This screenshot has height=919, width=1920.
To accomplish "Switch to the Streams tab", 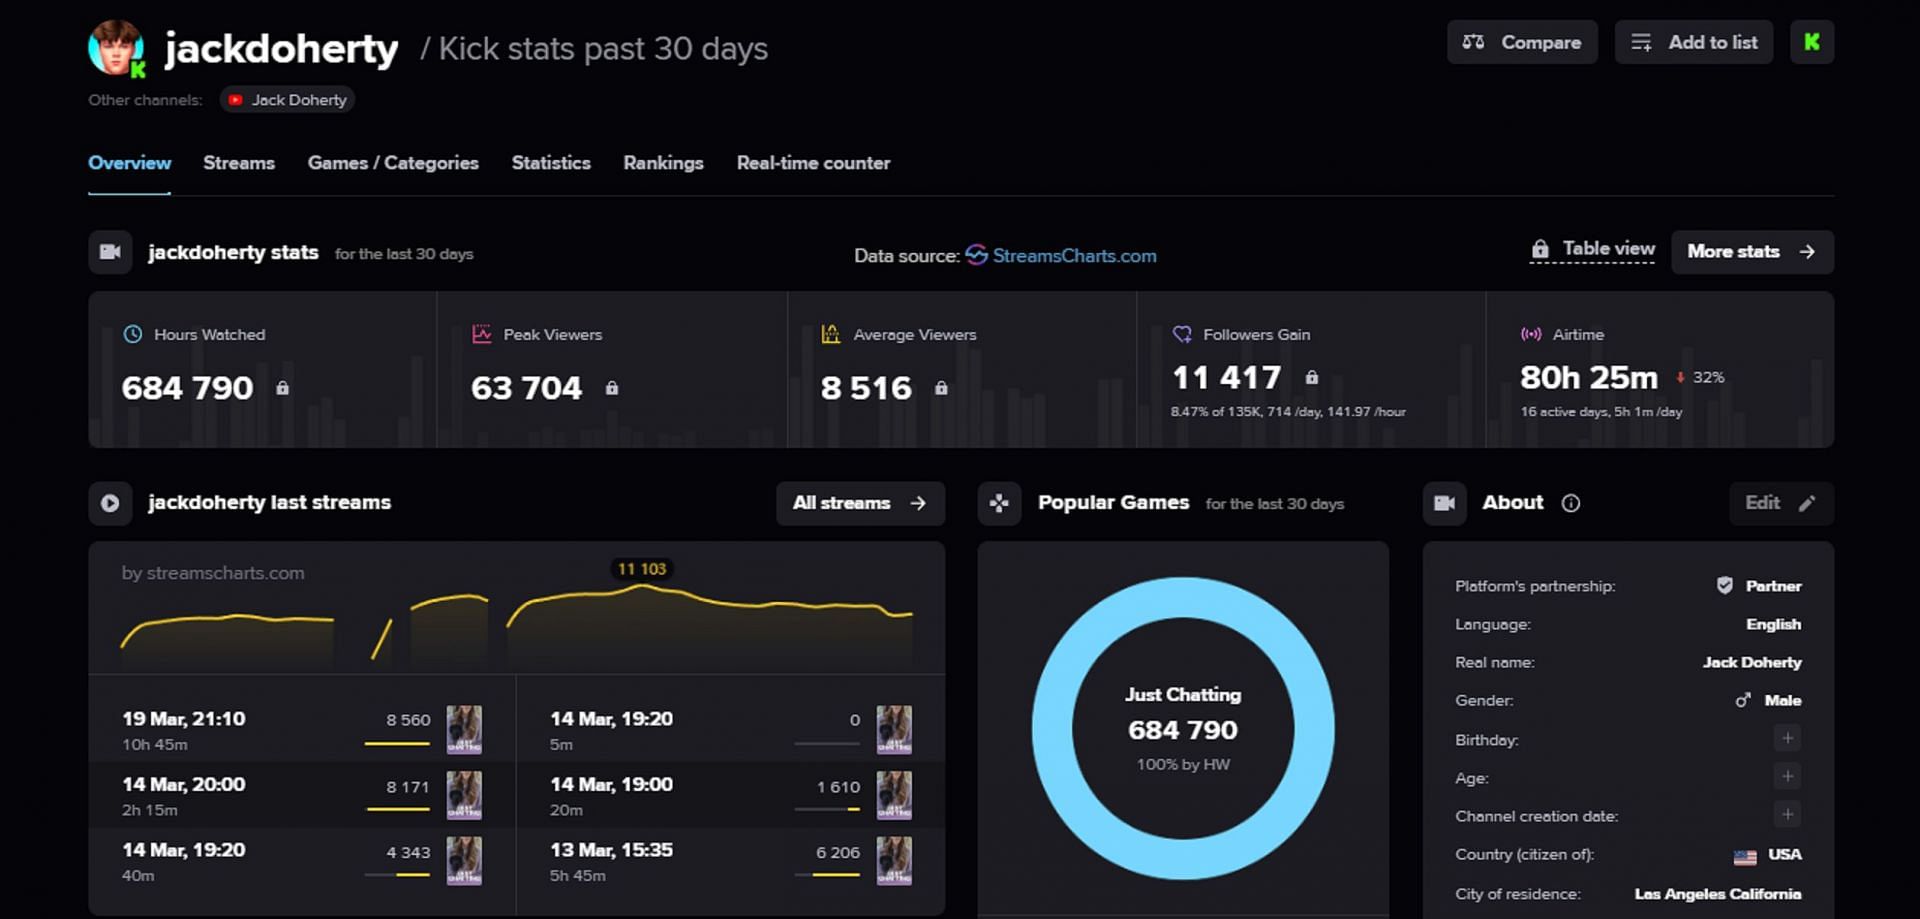I will point(239,163).
